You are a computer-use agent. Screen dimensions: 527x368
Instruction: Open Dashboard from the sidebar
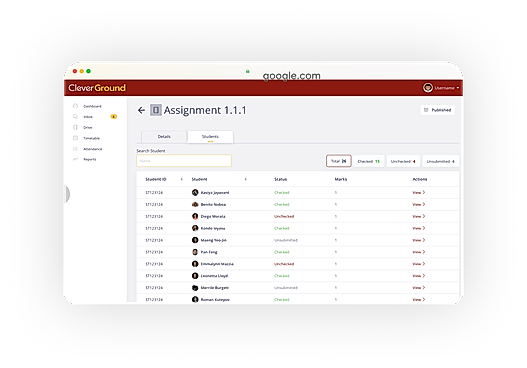coord(87,106)
